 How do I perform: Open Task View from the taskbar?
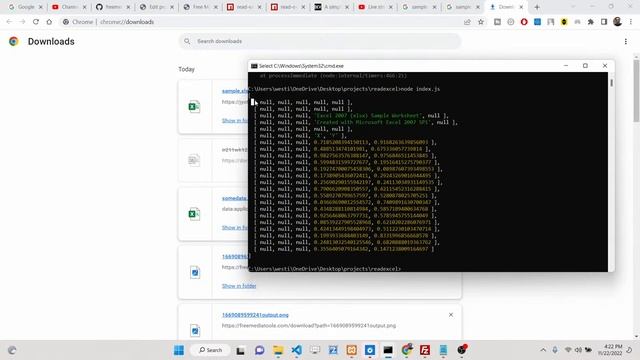click(x=240, y=350)
